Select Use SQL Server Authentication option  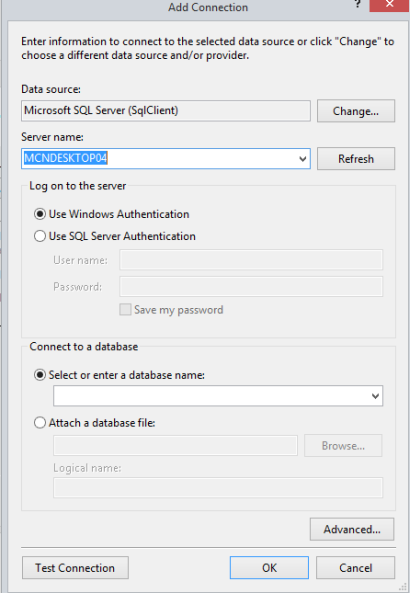point(40,236)
